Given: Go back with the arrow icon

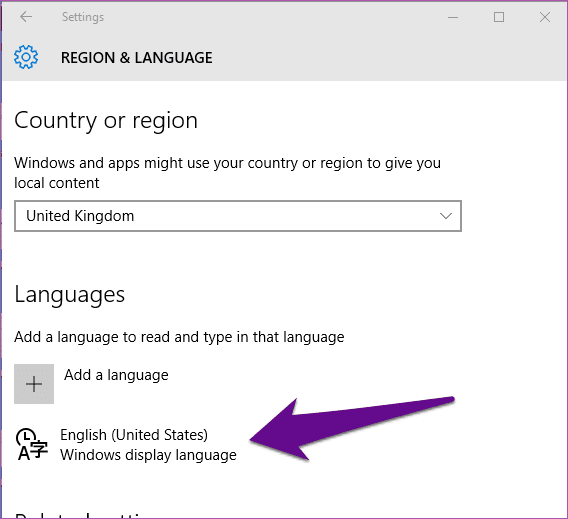Looking at the screenshot, I should pos(26,17).
